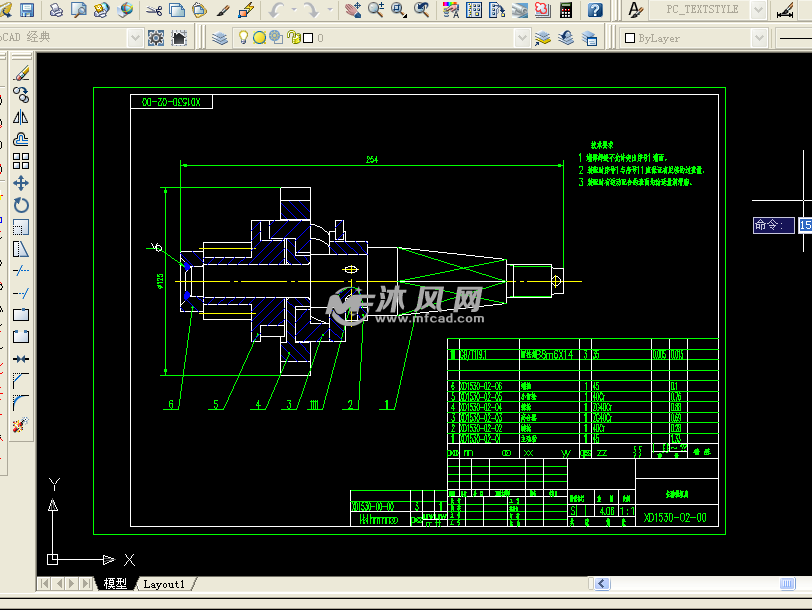
Task: Switch to the Layout1 tab
Action: [x=164, y=584]
